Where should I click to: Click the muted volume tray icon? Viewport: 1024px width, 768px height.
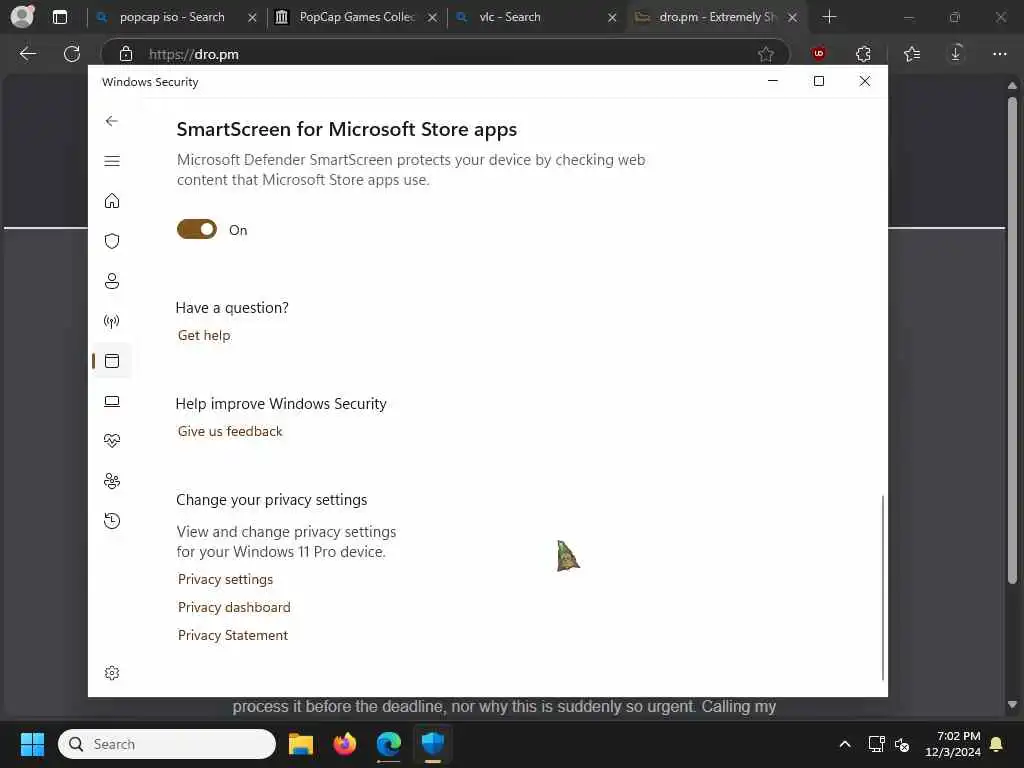[x=902, y=744]
